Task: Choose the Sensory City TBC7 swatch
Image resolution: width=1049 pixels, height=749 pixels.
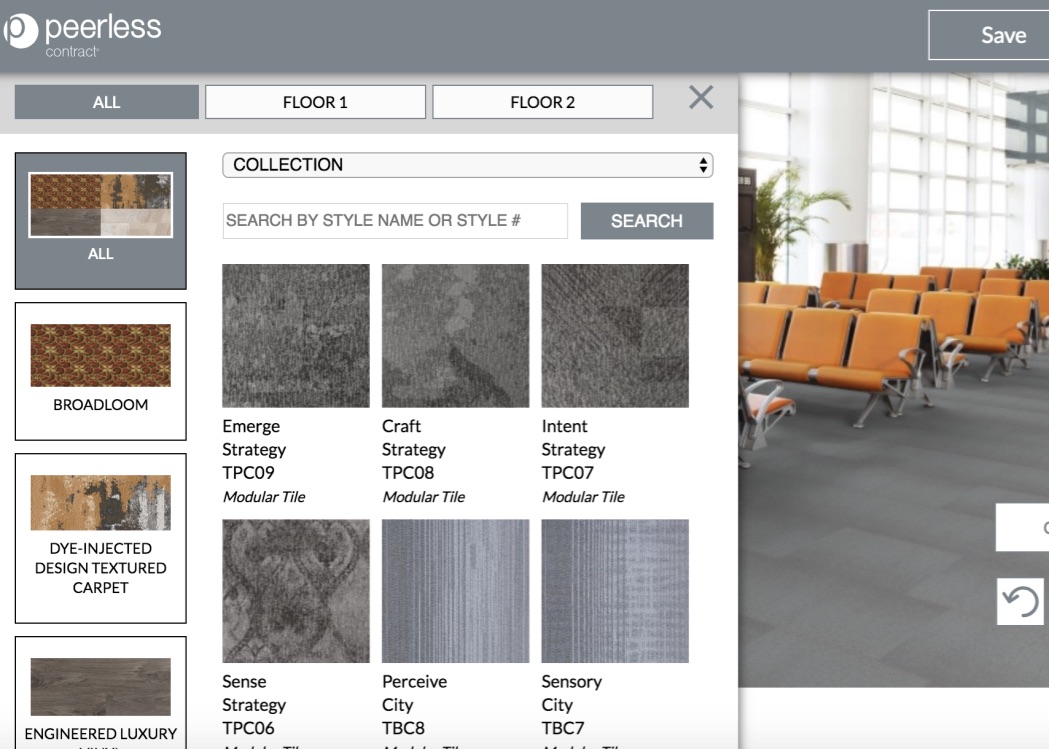Action: tap(615, 591)
